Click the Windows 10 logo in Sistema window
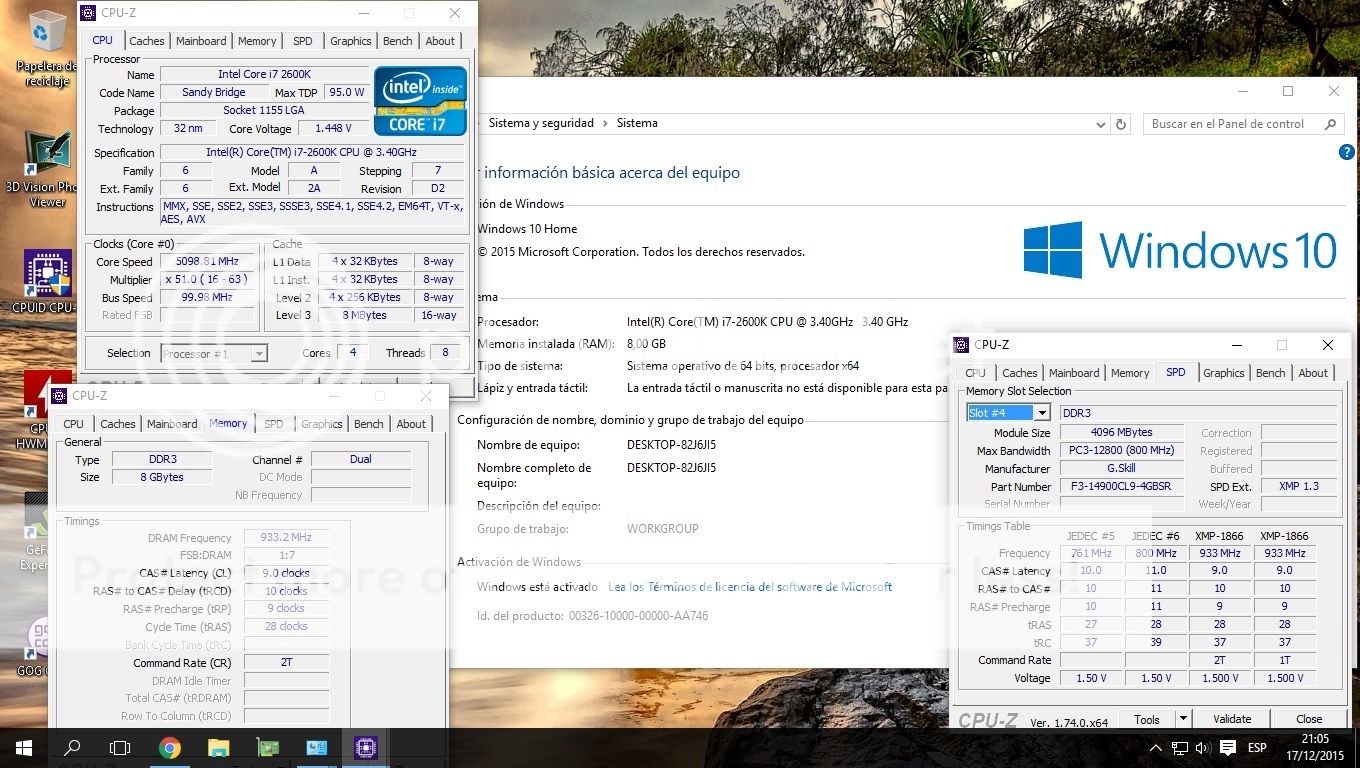 click(1180, 250)
